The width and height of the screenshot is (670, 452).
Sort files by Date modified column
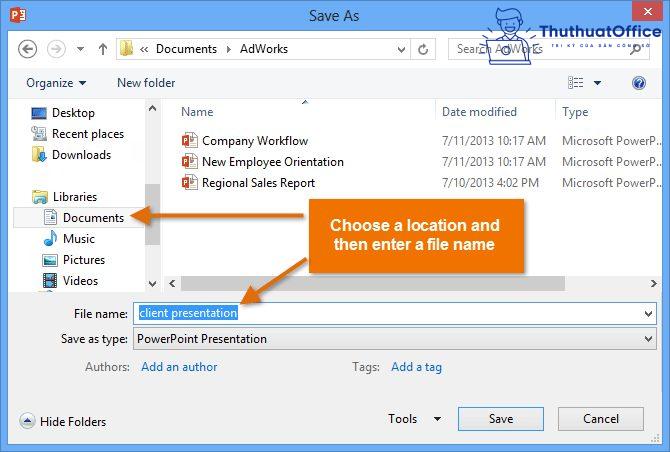click(x=479, y=112)
